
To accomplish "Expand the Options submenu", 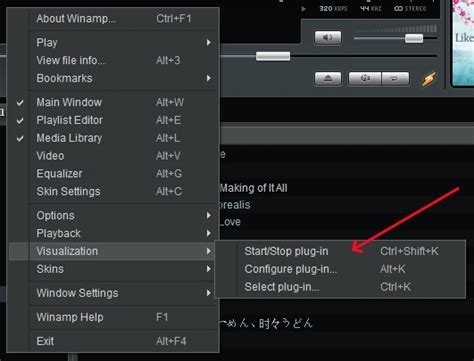I will click(114, 215).
